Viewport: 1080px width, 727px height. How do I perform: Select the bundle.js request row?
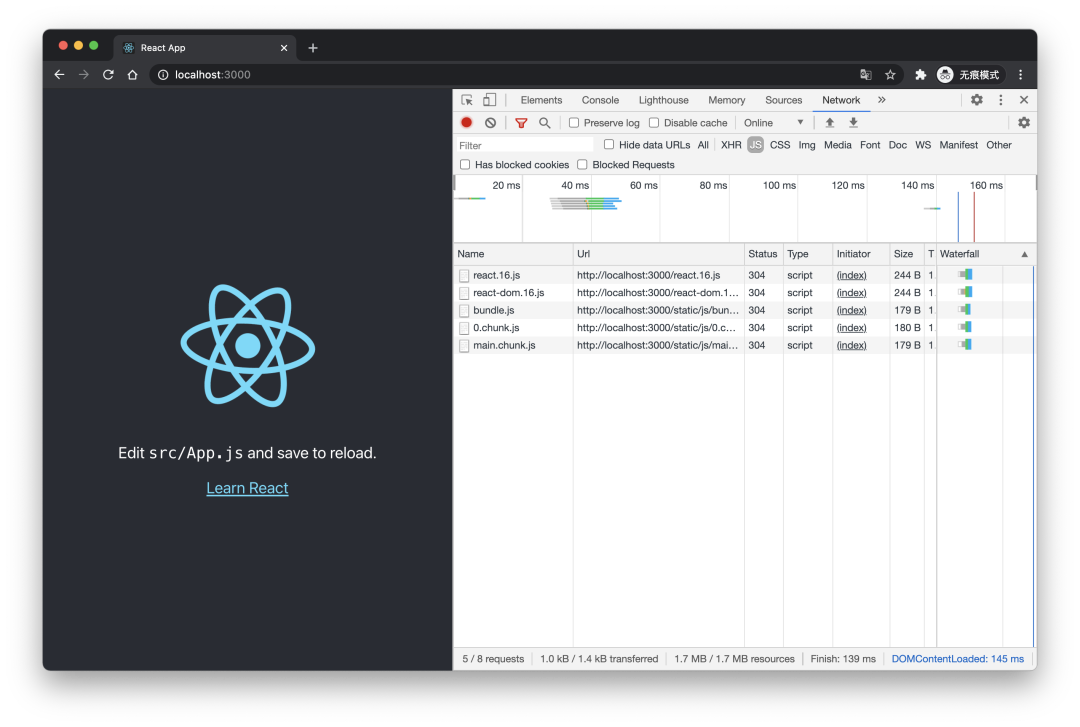point(744,310)
